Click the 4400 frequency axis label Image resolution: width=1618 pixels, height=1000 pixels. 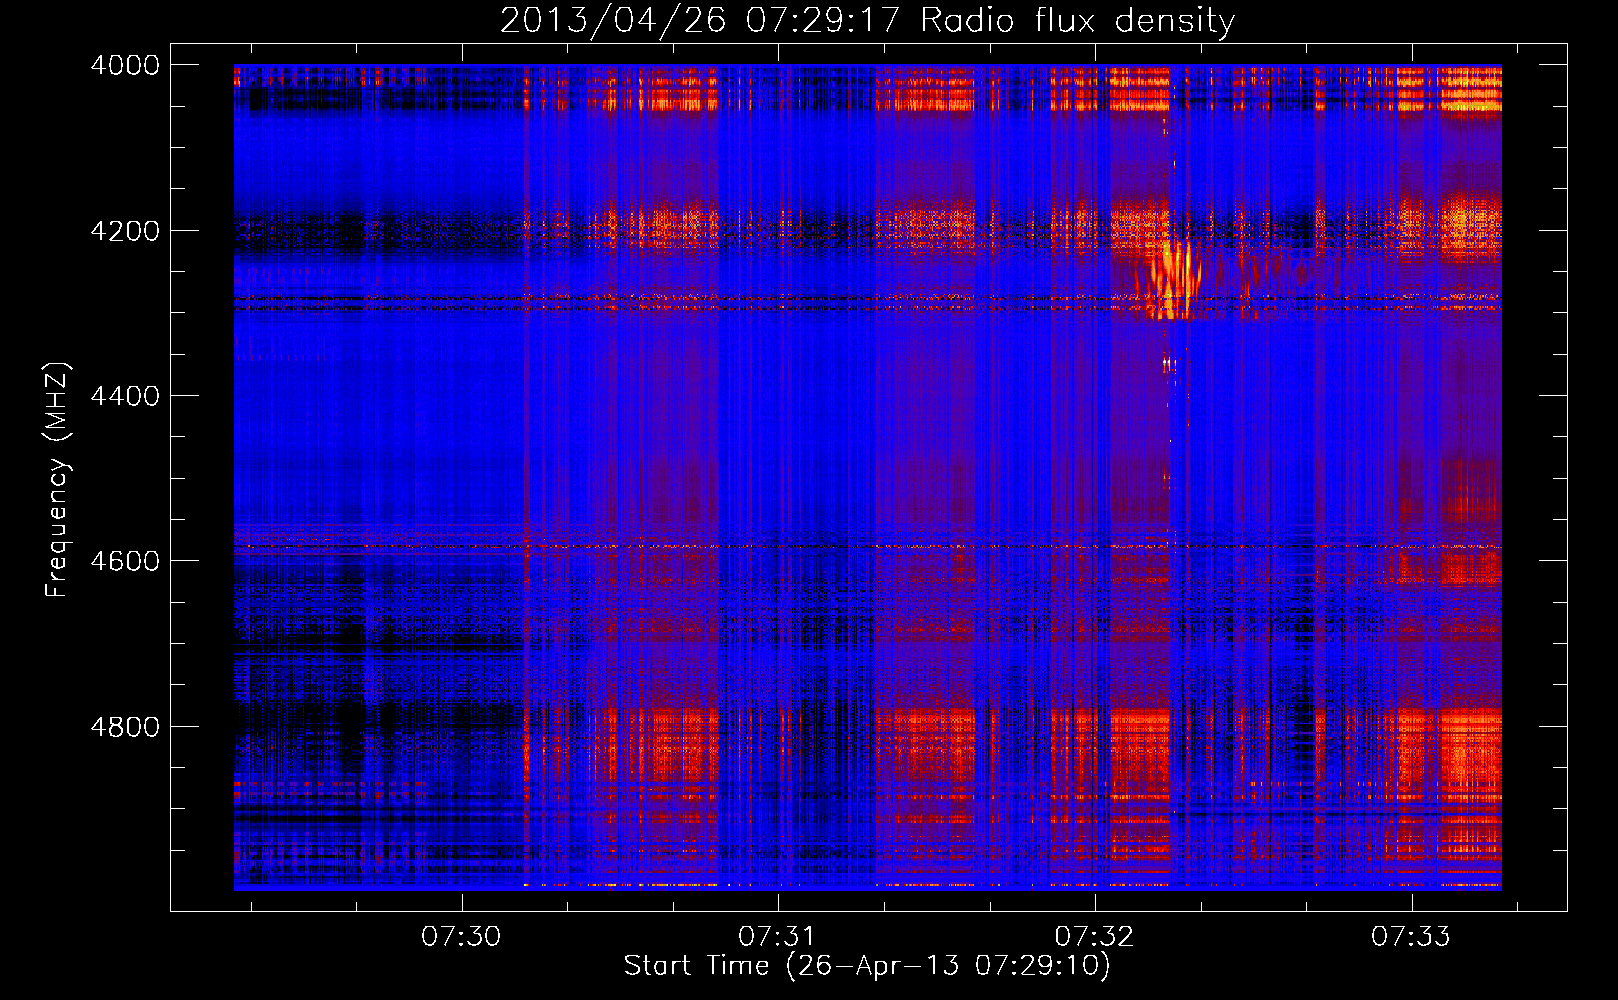pyautogui.click(x=125, y=396)
